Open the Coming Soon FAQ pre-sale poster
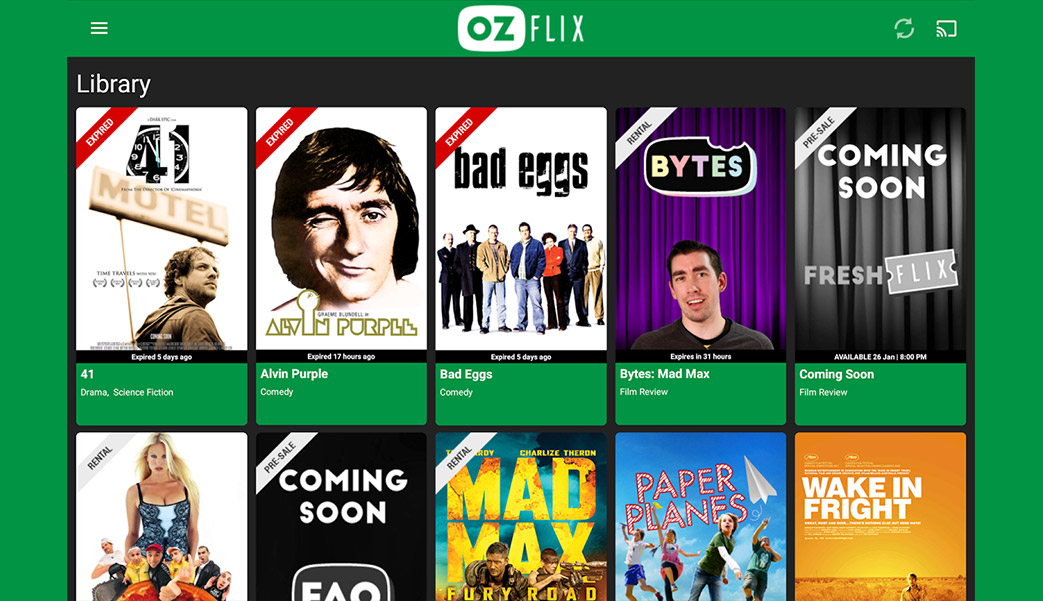This screenshot has width=1043, height=601. click(341, 517)
